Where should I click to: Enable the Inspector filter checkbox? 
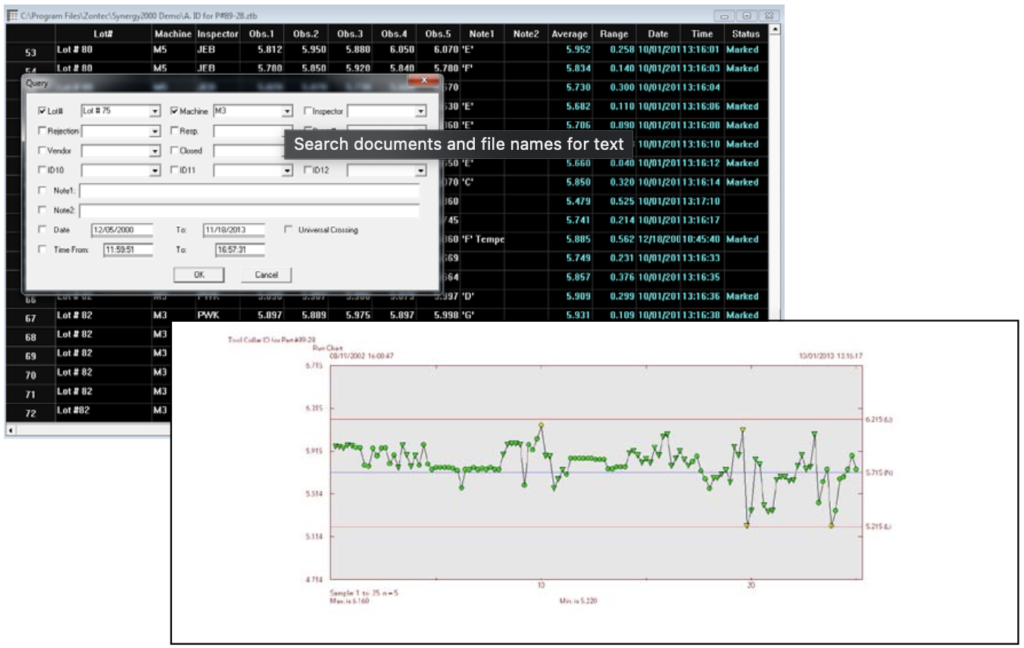[x=308, y=111]
